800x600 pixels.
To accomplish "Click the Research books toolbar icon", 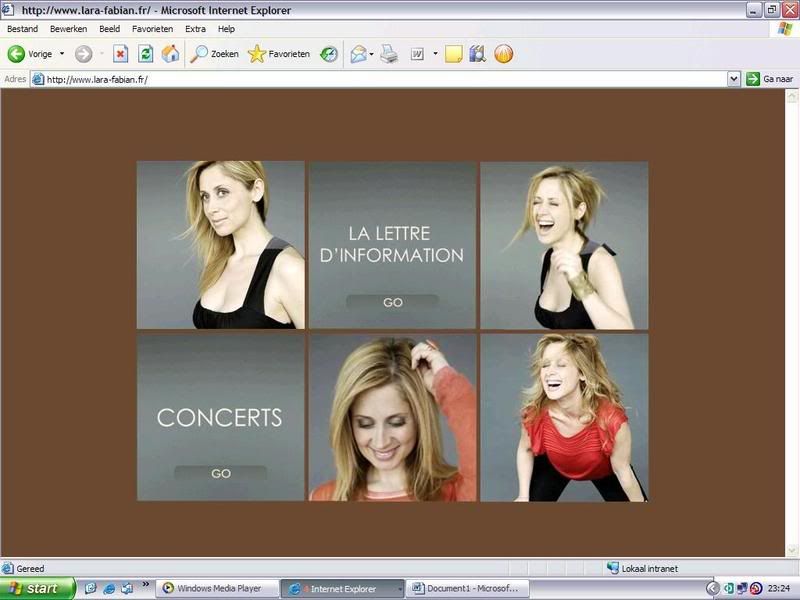I will pyautogui.click(x=478, y=54).
